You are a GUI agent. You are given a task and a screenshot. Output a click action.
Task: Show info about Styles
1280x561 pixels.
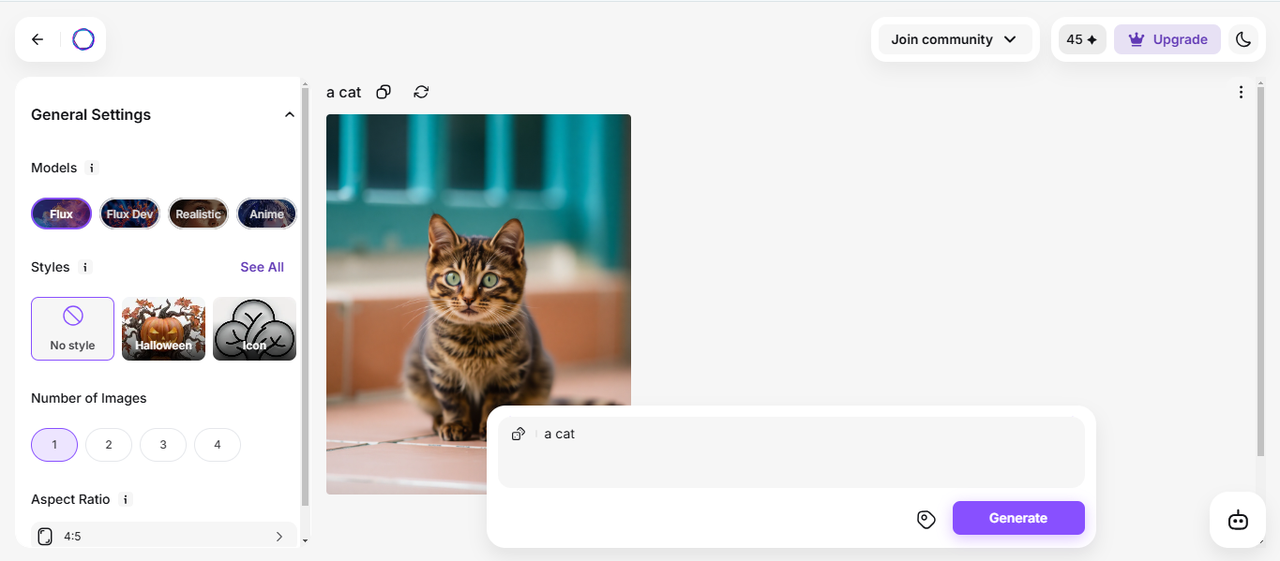point(85,267)
